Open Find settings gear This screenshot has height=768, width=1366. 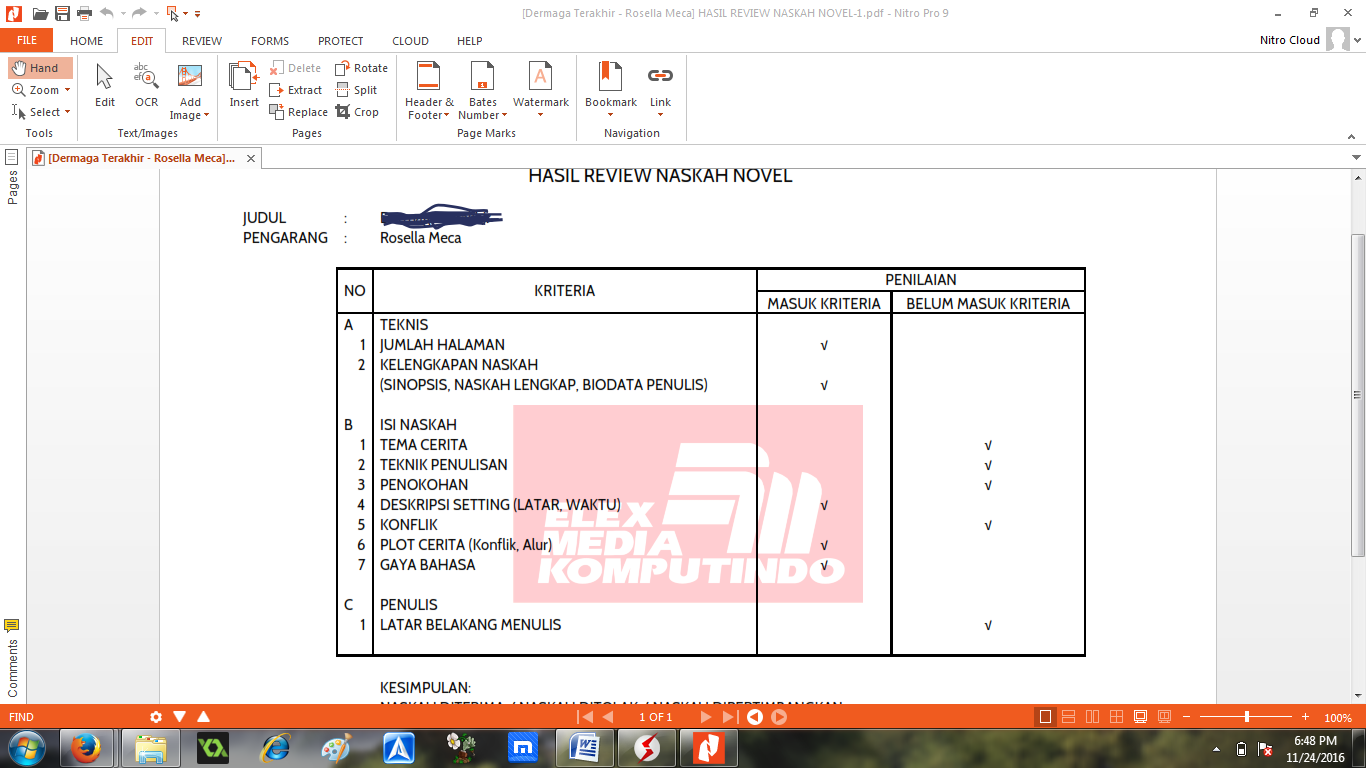[x=156, y=717]
